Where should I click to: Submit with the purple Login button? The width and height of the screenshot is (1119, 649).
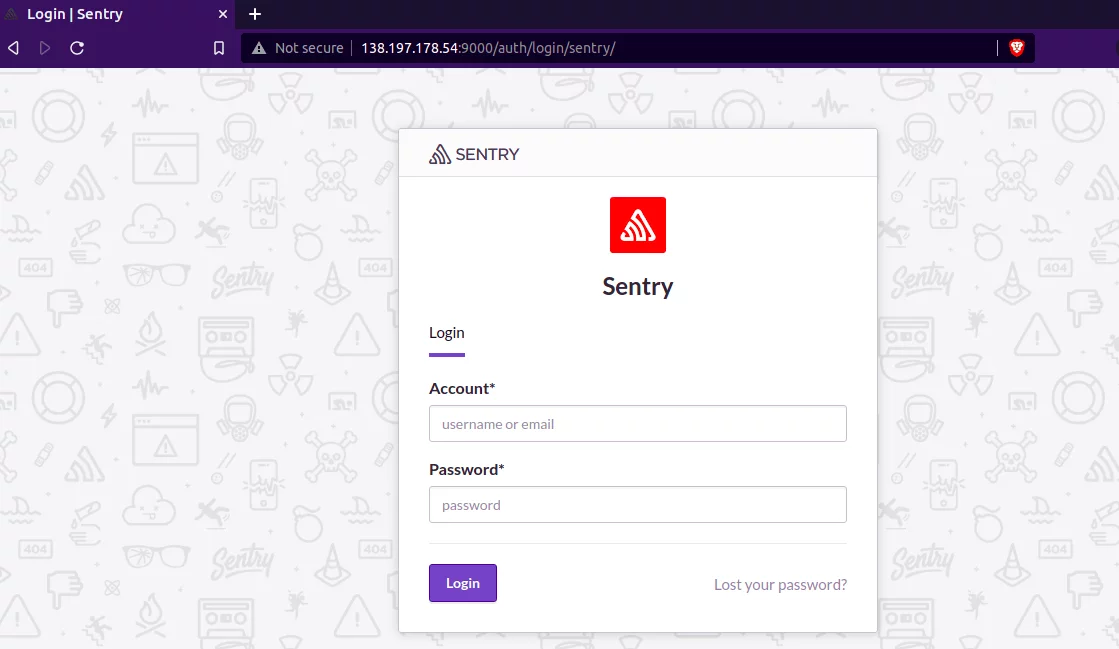coord(462,583)
